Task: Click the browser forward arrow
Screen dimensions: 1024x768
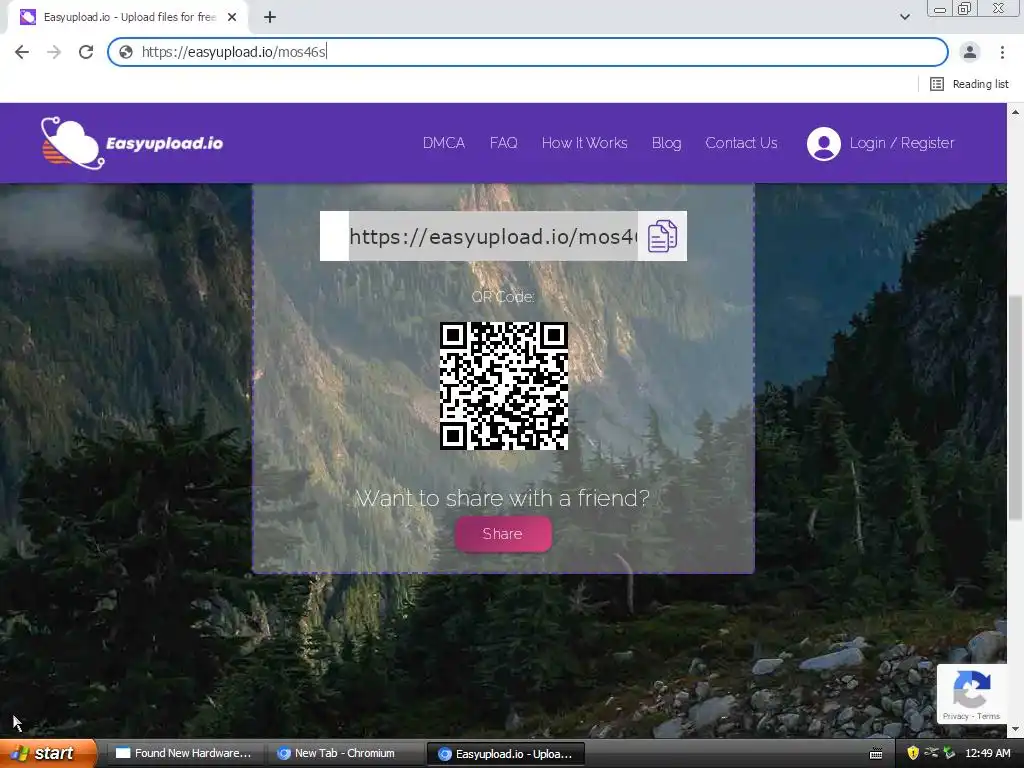Action: pyautogui.click(x=54, y=52)
